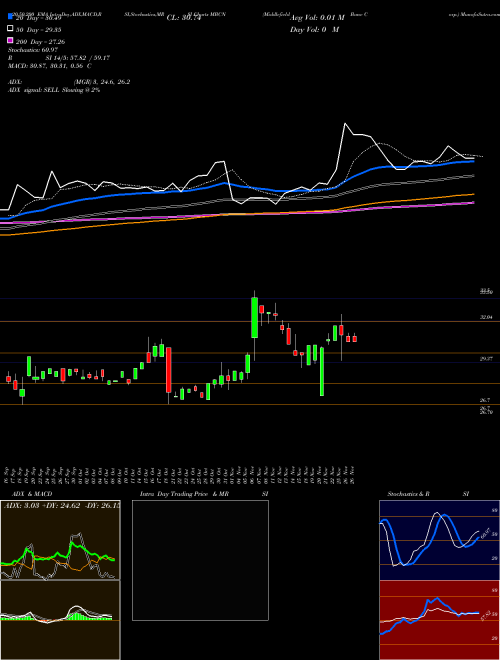Click the 32.04 price level label

pos(486,317)
